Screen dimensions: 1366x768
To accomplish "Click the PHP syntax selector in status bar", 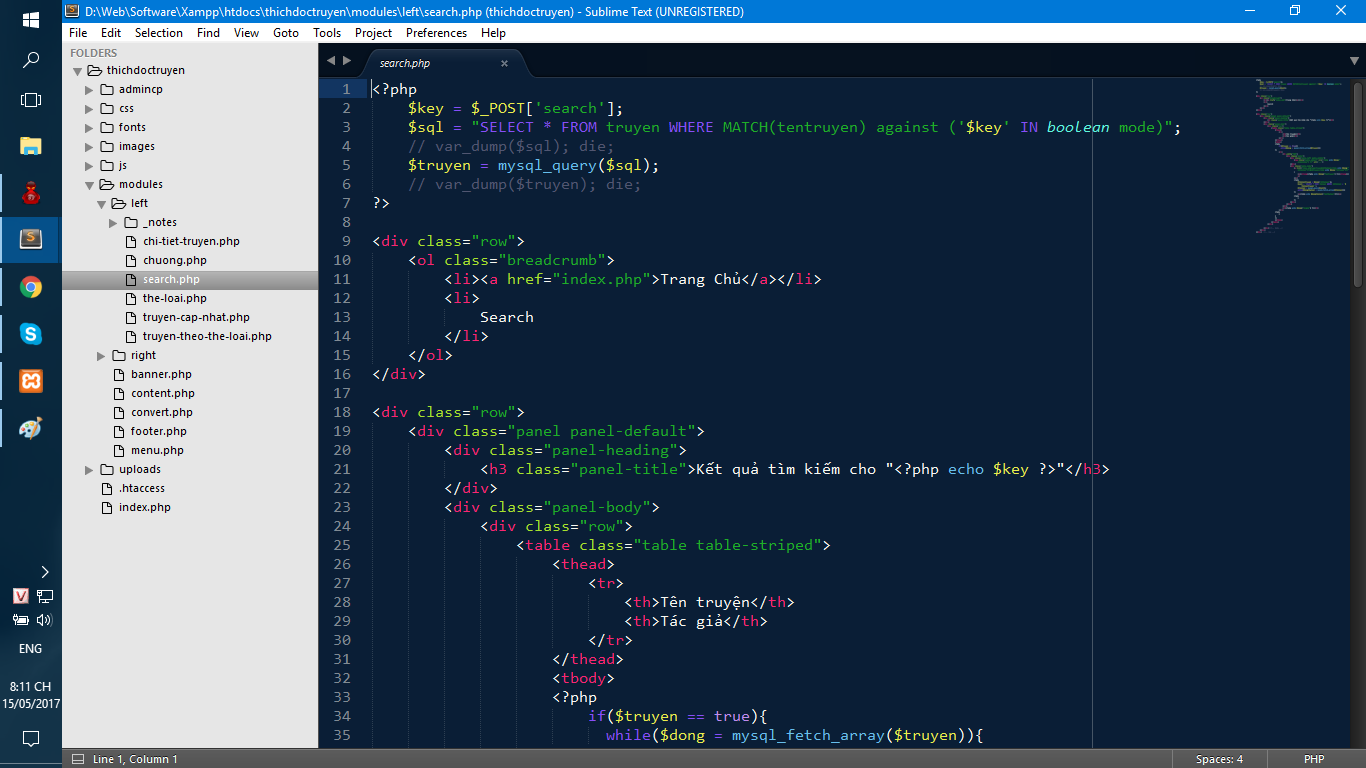I will (1313, 759).
